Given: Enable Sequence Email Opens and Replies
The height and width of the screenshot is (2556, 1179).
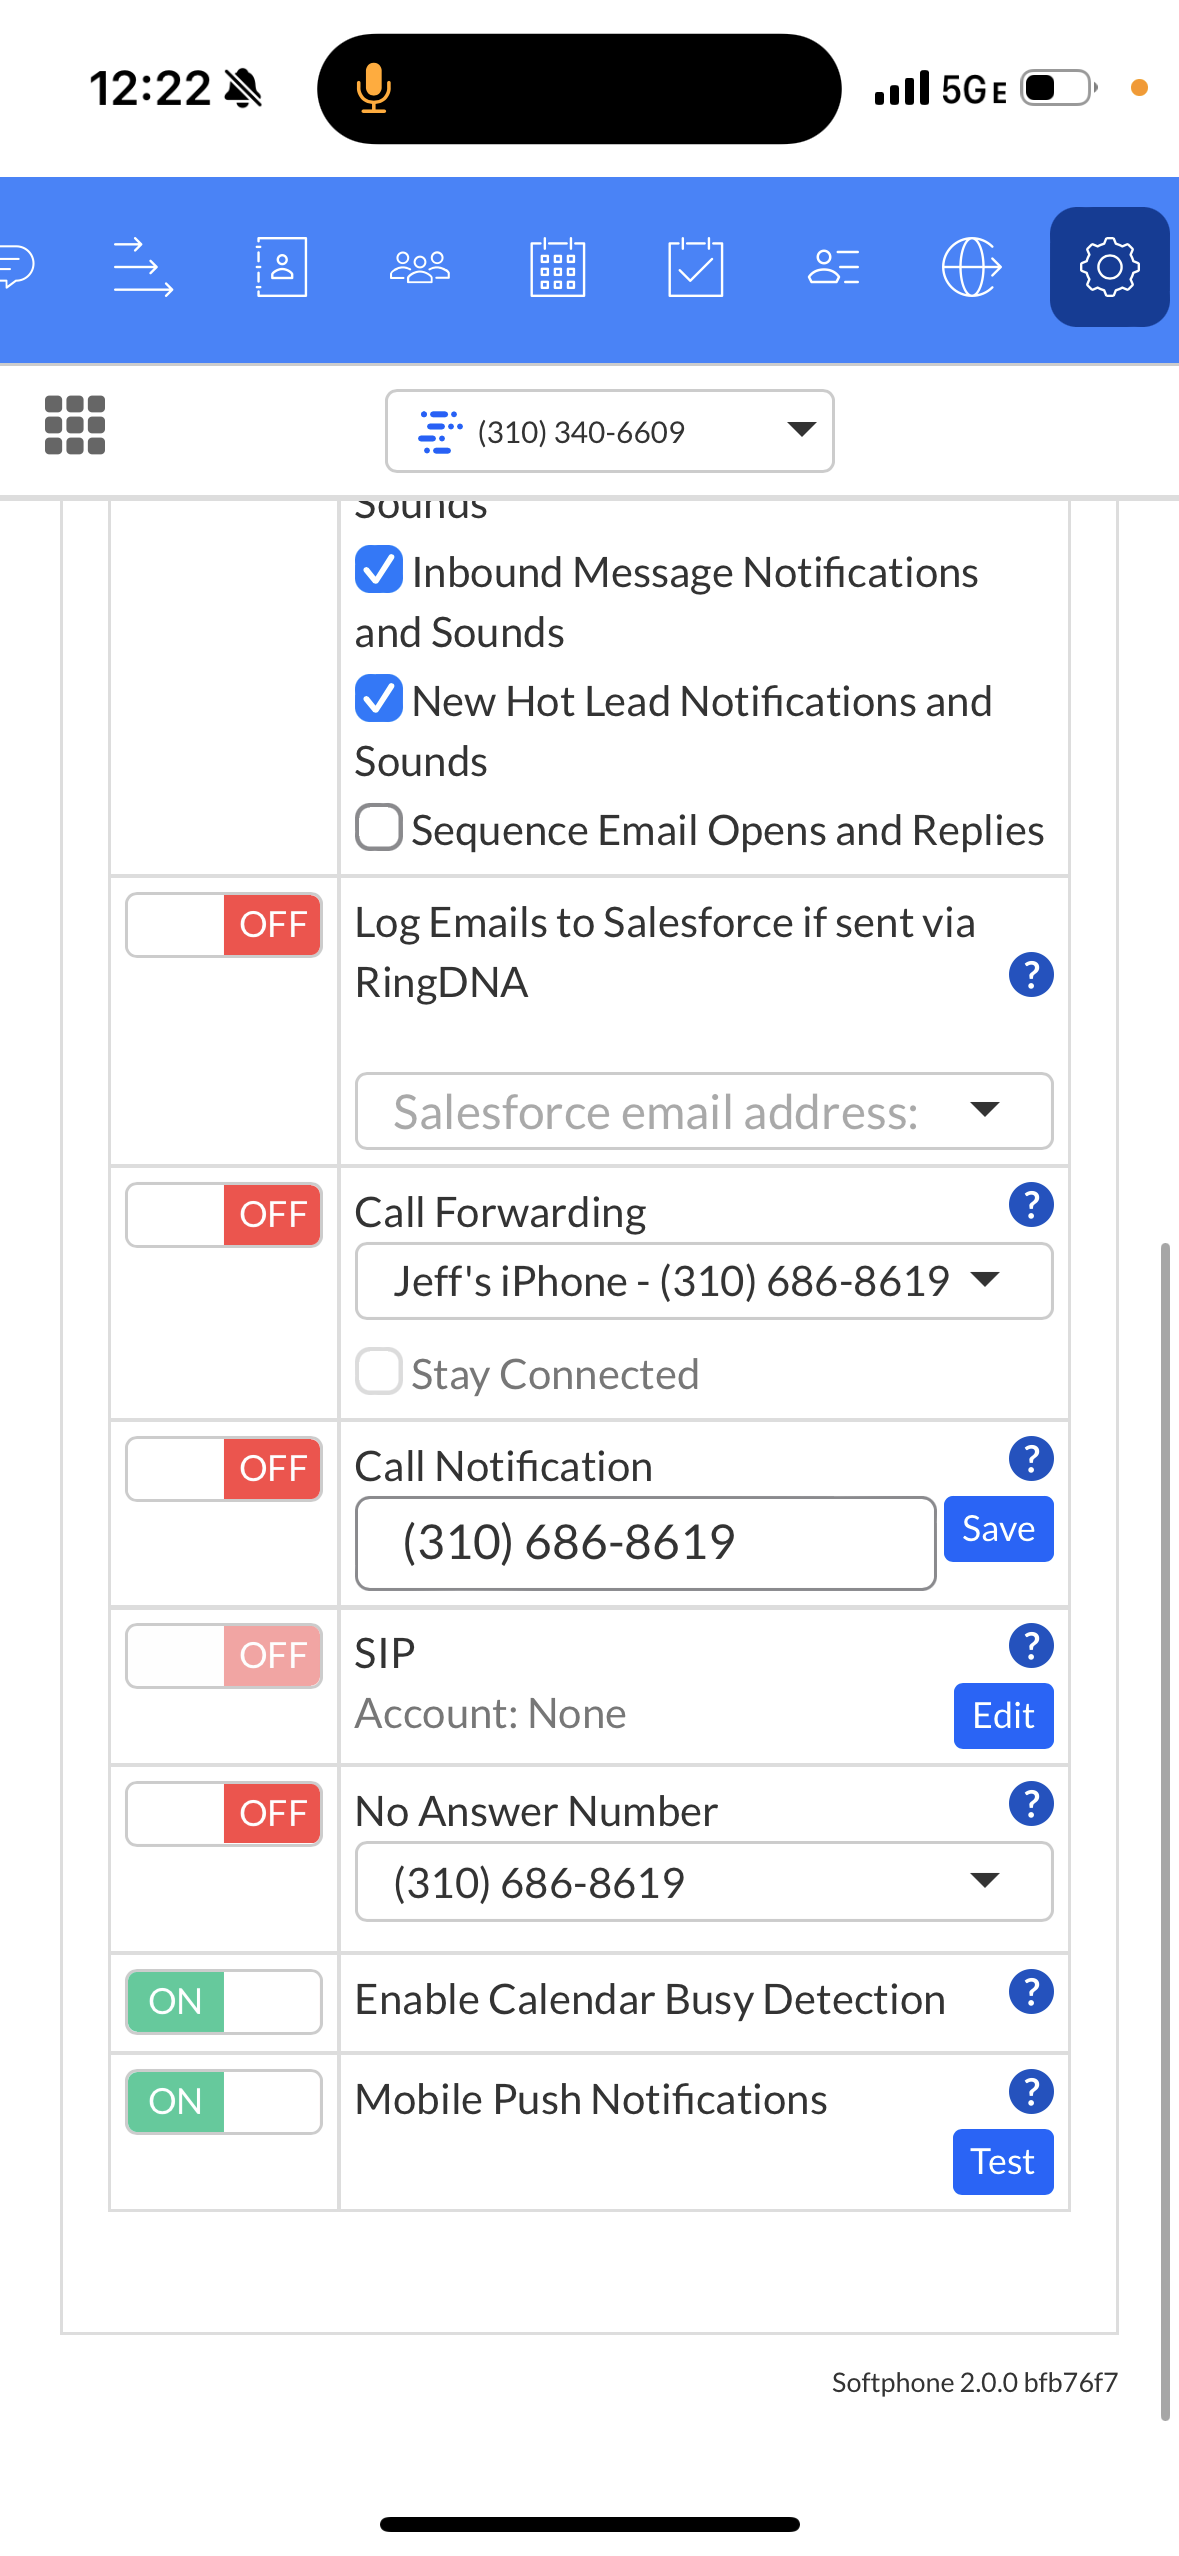Looking at the screenshot, I should click(x=379, y=828).
